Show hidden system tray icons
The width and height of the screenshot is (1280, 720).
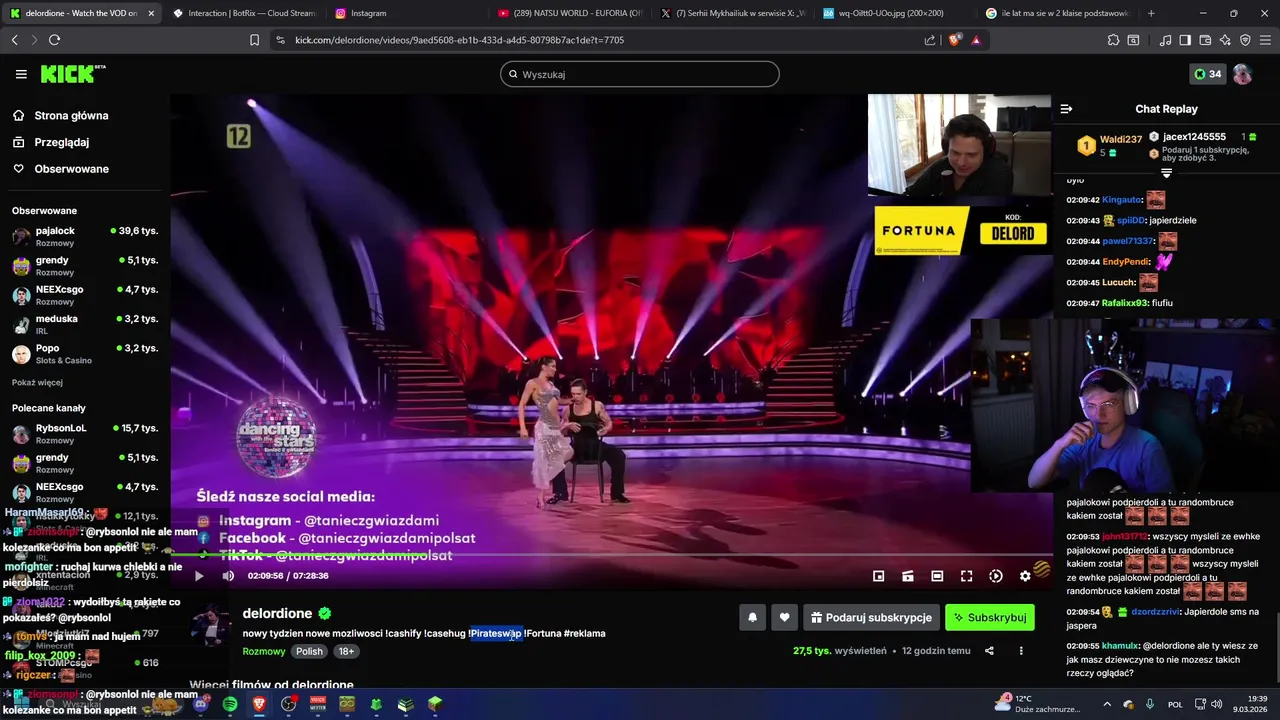coord(1107,704)
